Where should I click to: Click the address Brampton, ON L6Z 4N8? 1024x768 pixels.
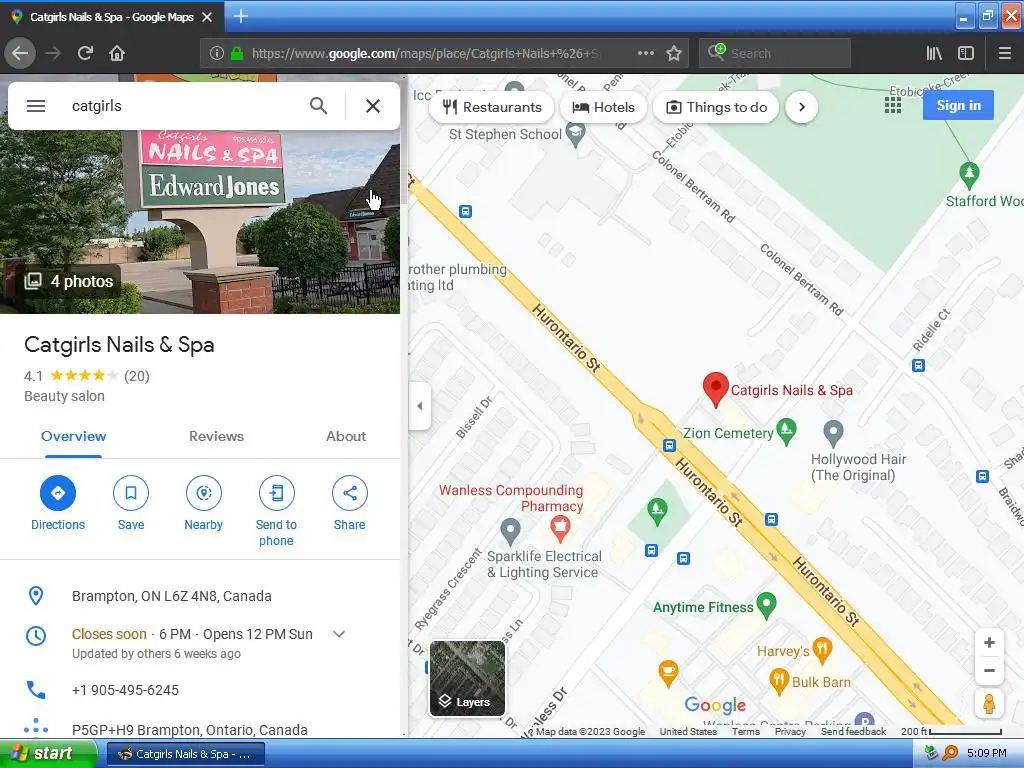coord(172,596)
